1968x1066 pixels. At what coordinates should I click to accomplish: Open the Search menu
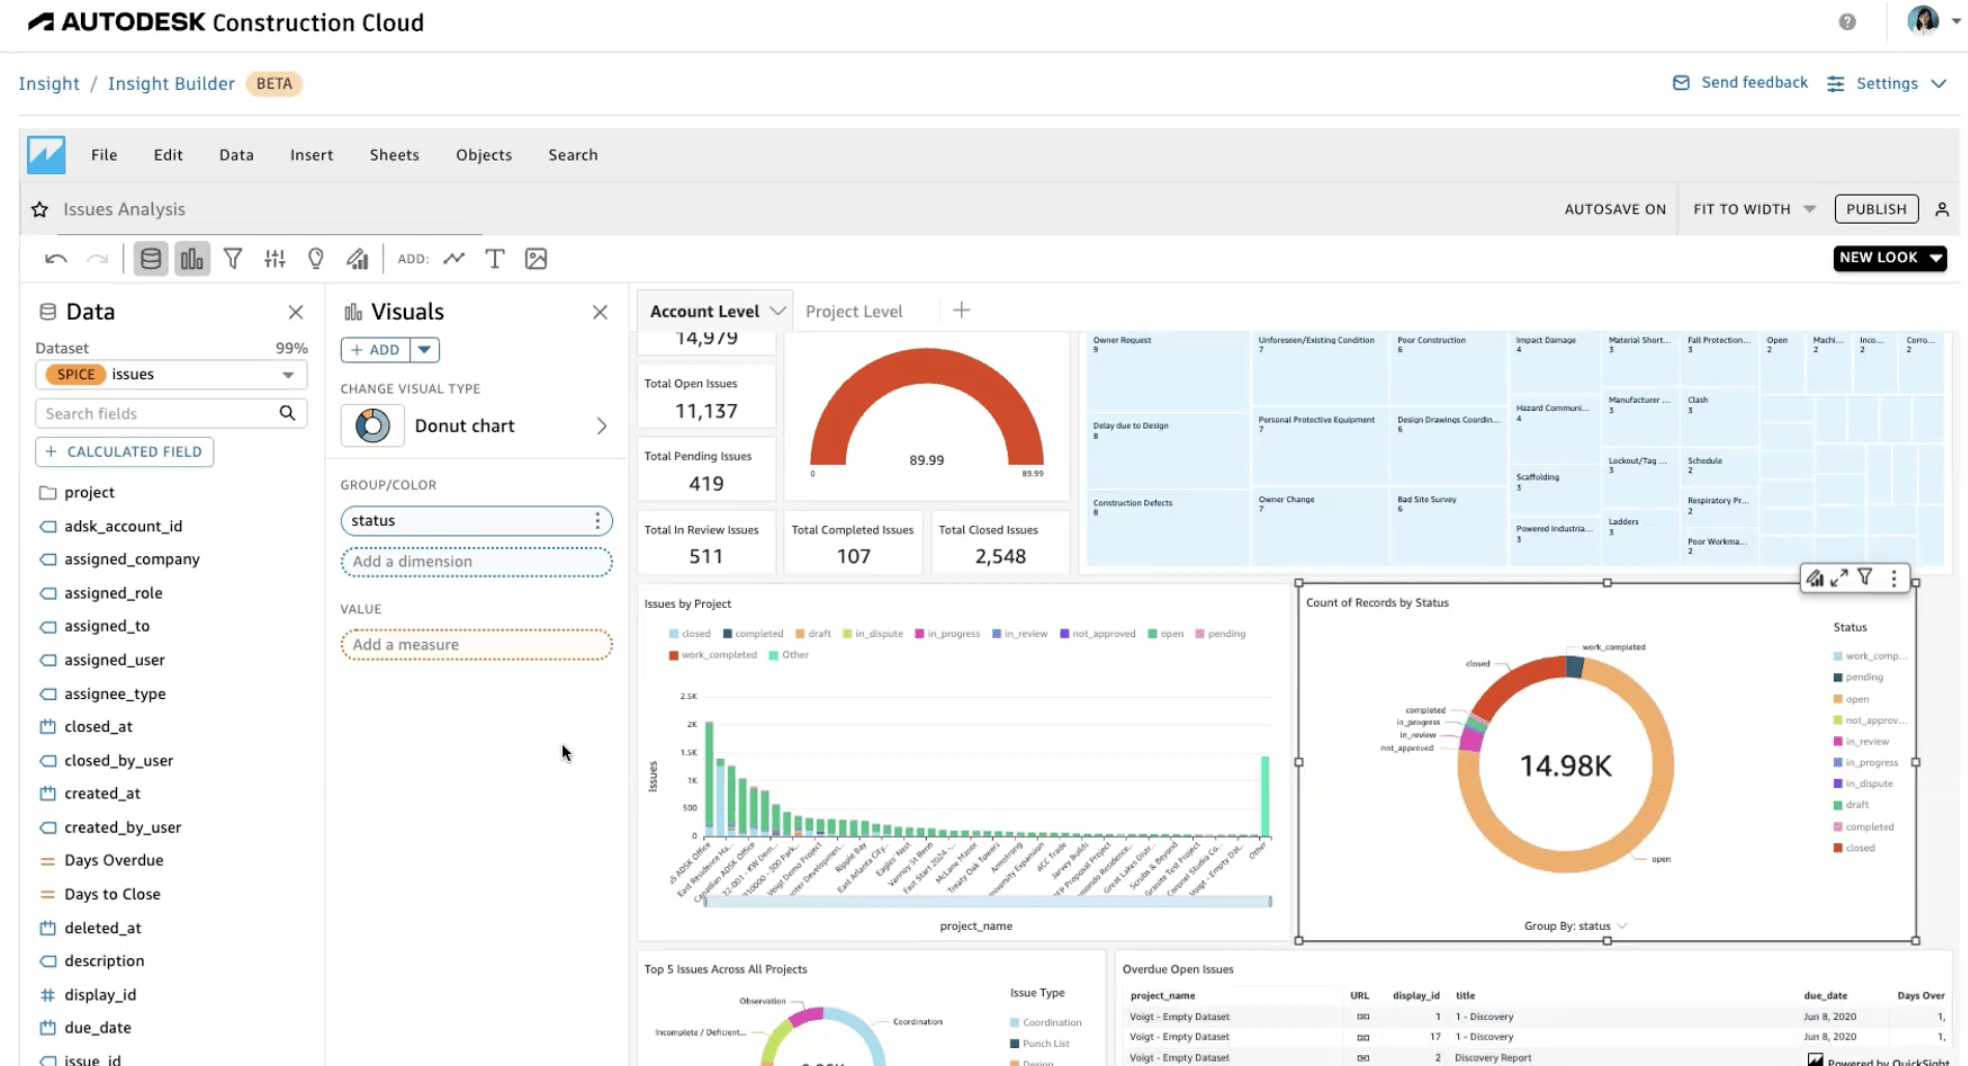(x=573, y=155)
